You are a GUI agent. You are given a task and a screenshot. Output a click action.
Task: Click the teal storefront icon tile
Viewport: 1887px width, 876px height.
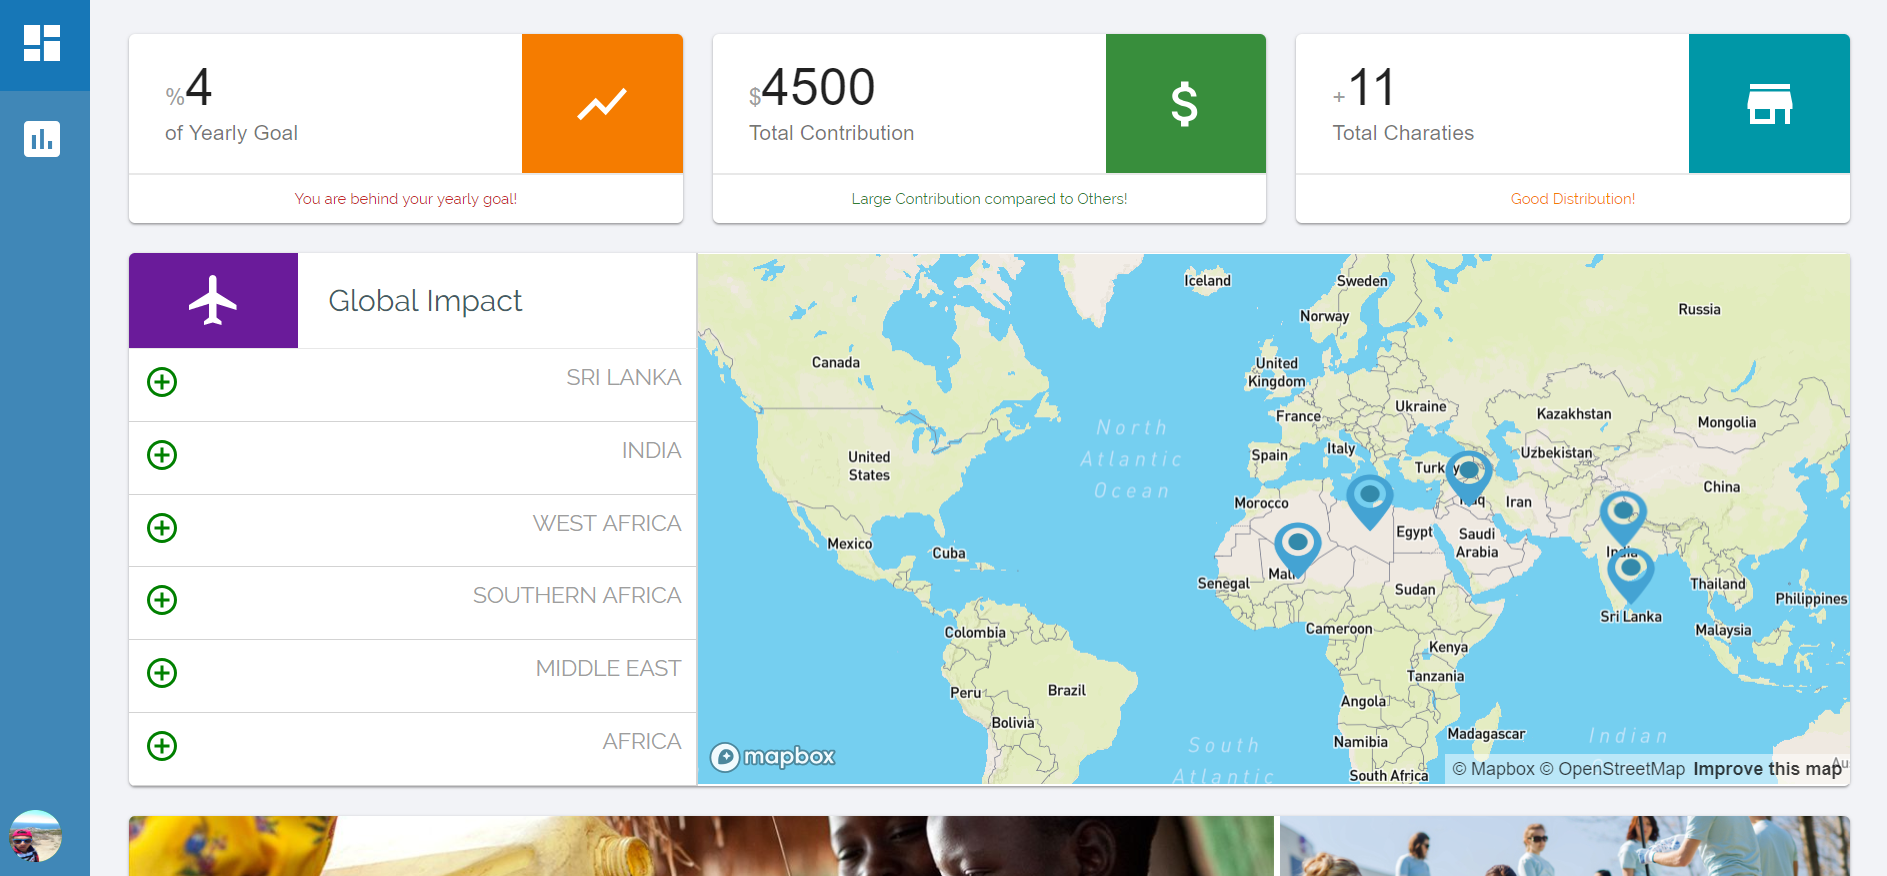click(1769, 104)
